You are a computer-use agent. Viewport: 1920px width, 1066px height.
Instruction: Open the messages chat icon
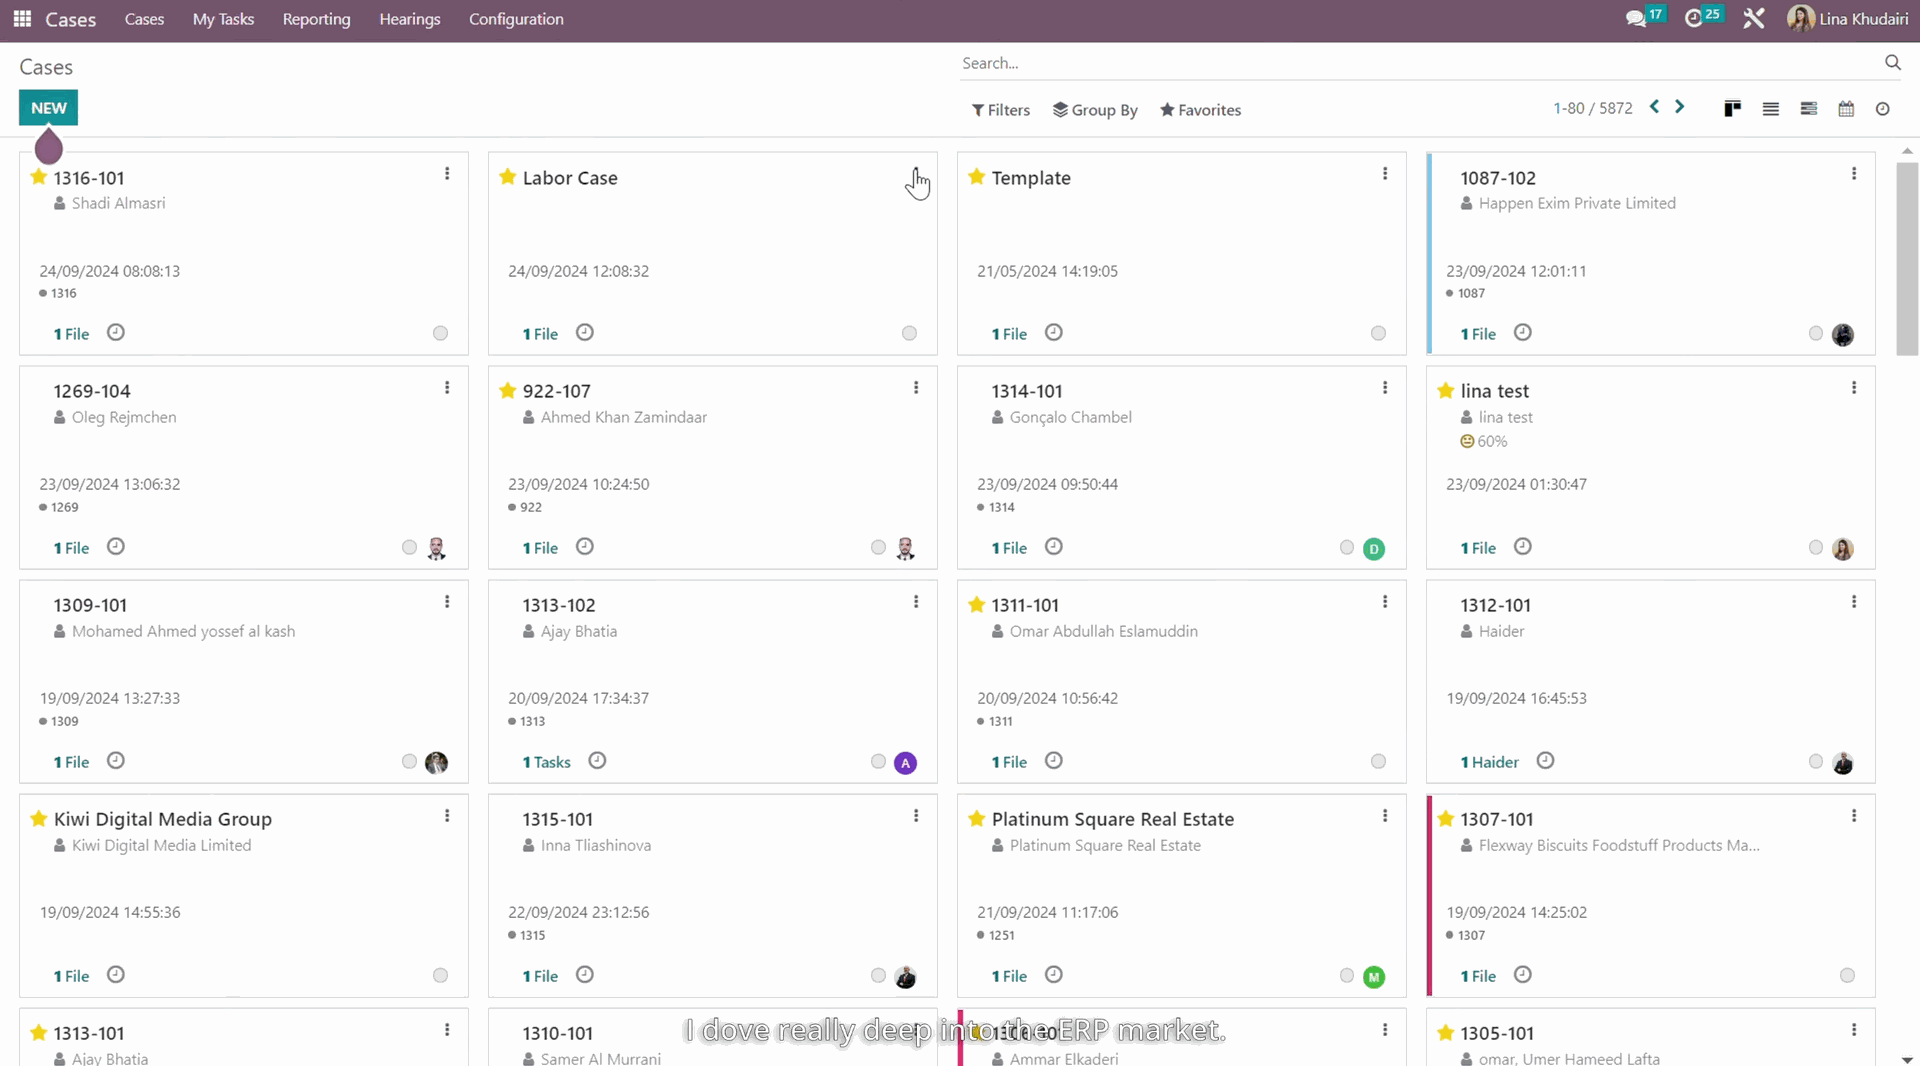coord(1636,19)
